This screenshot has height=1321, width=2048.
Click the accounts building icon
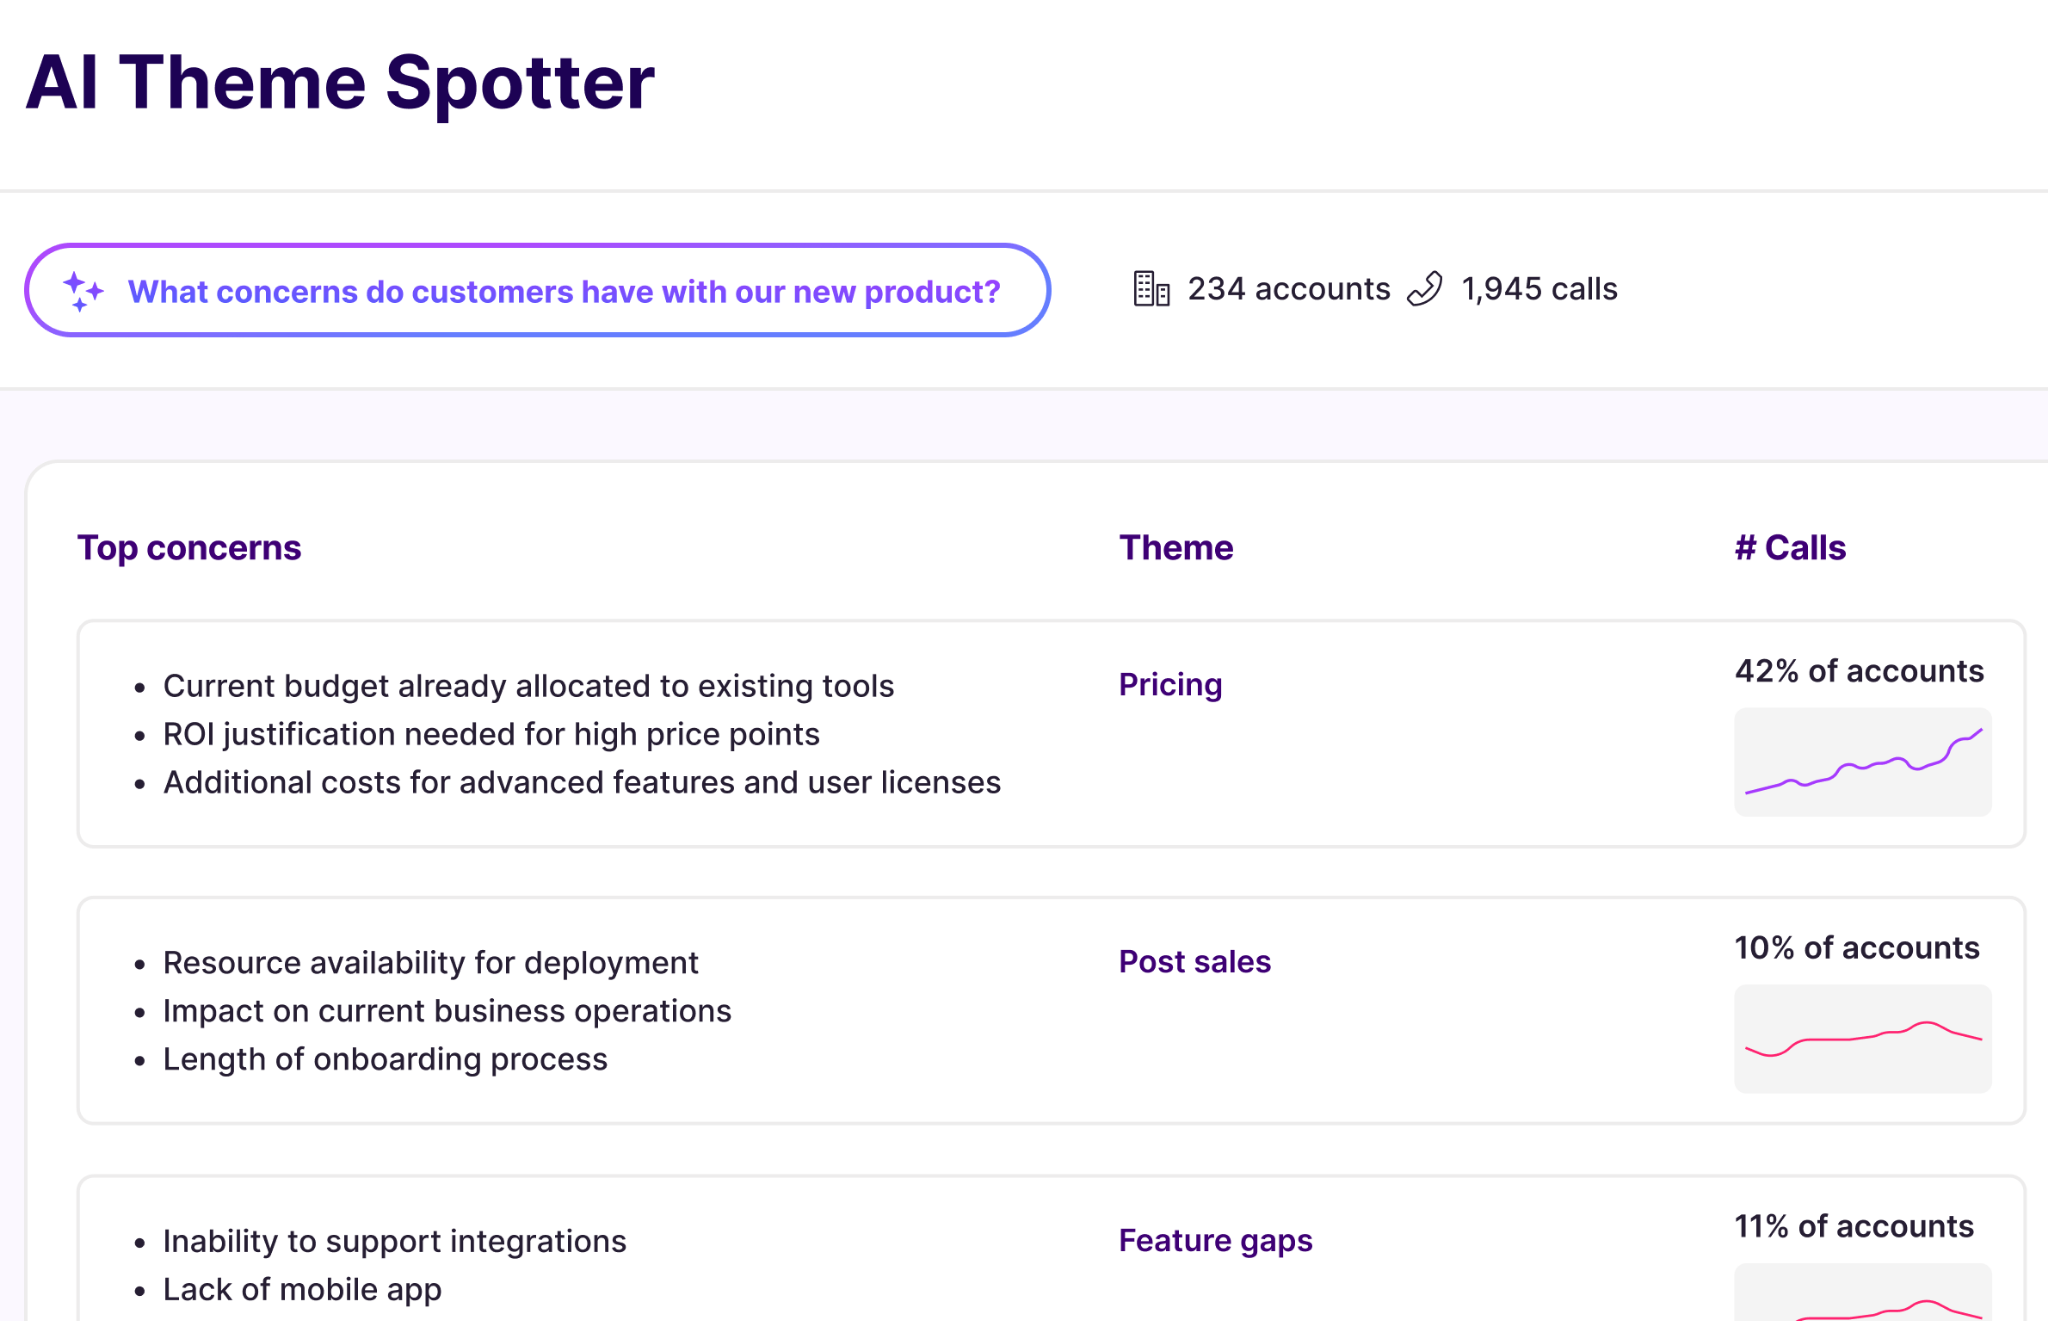(1151, 289)
